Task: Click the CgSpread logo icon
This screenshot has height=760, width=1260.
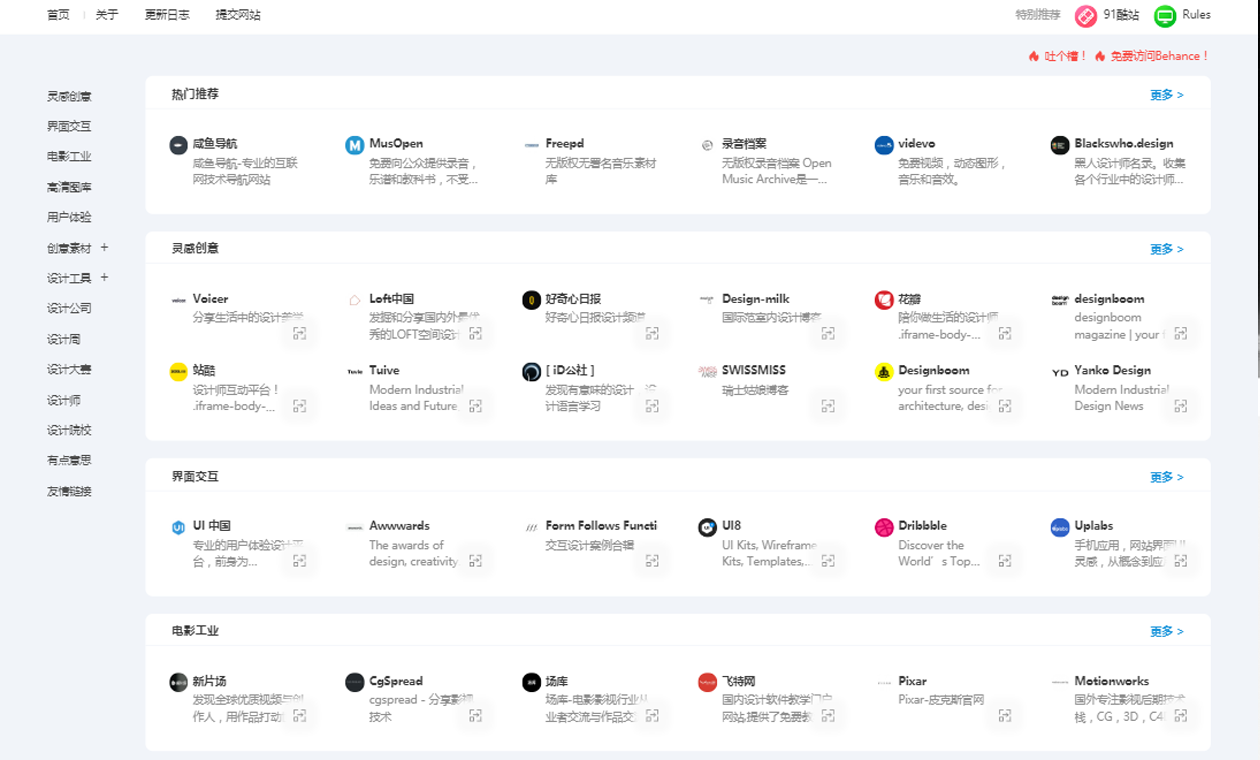Action: click(x=354, y=682)
